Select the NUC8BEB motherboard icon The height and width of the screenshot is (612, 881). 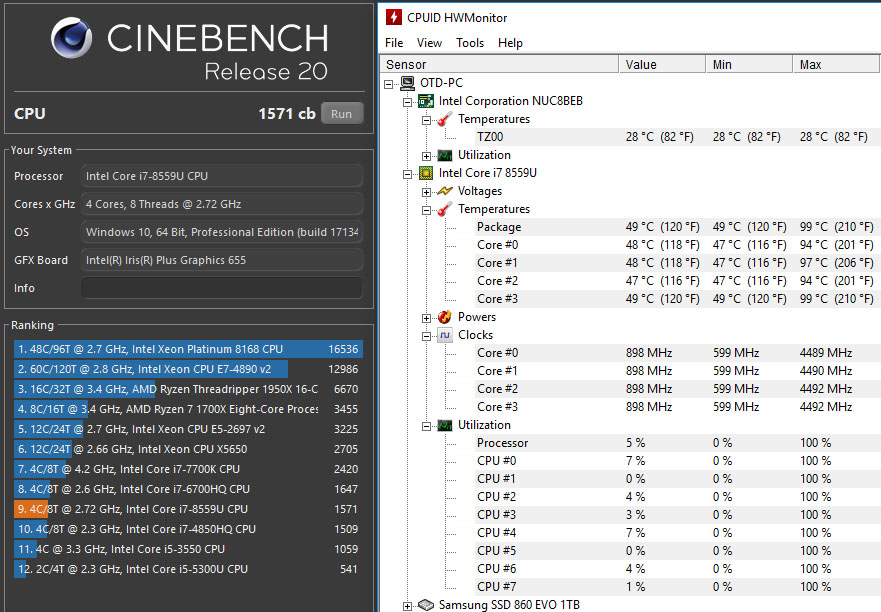[426, 101]
